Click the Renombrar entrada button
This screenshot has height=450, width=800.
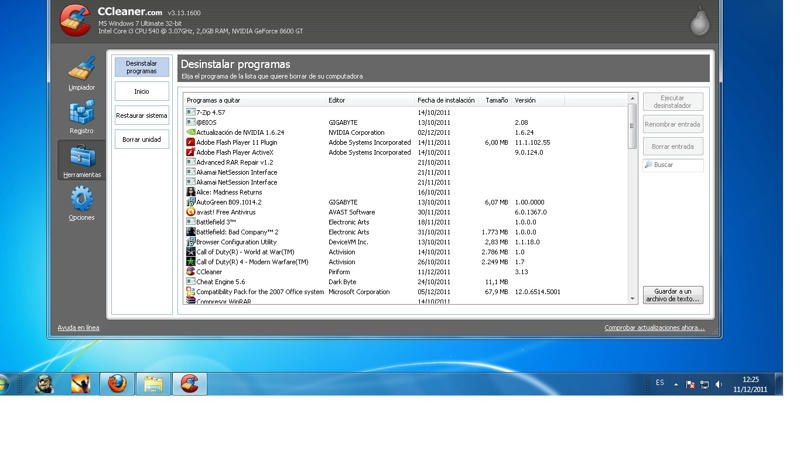click(x=672, y=124)
